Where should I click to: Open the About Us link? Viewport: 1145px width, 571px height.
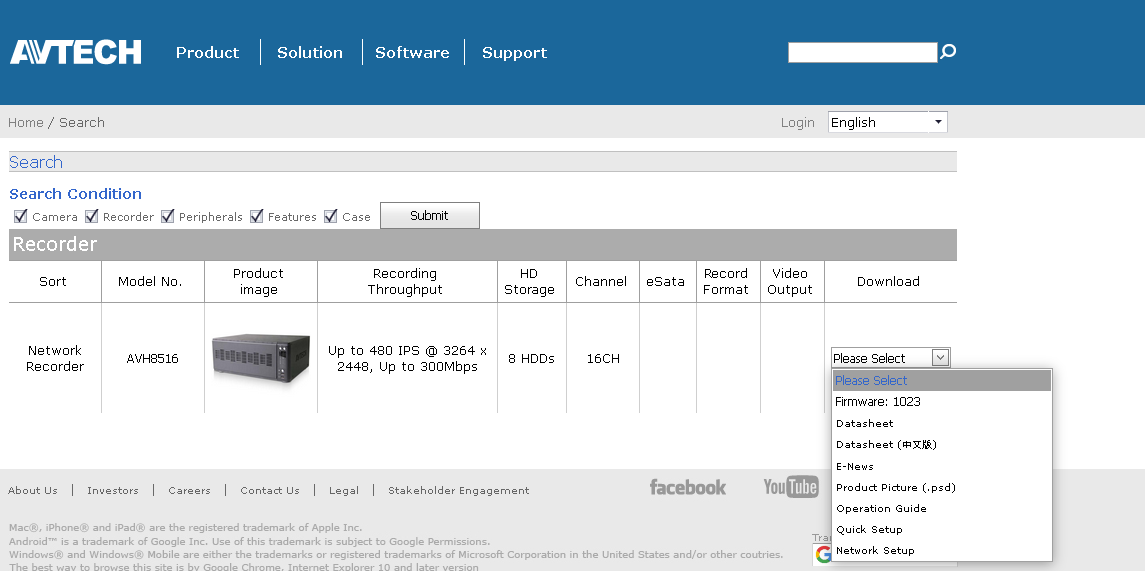point(33,491)
